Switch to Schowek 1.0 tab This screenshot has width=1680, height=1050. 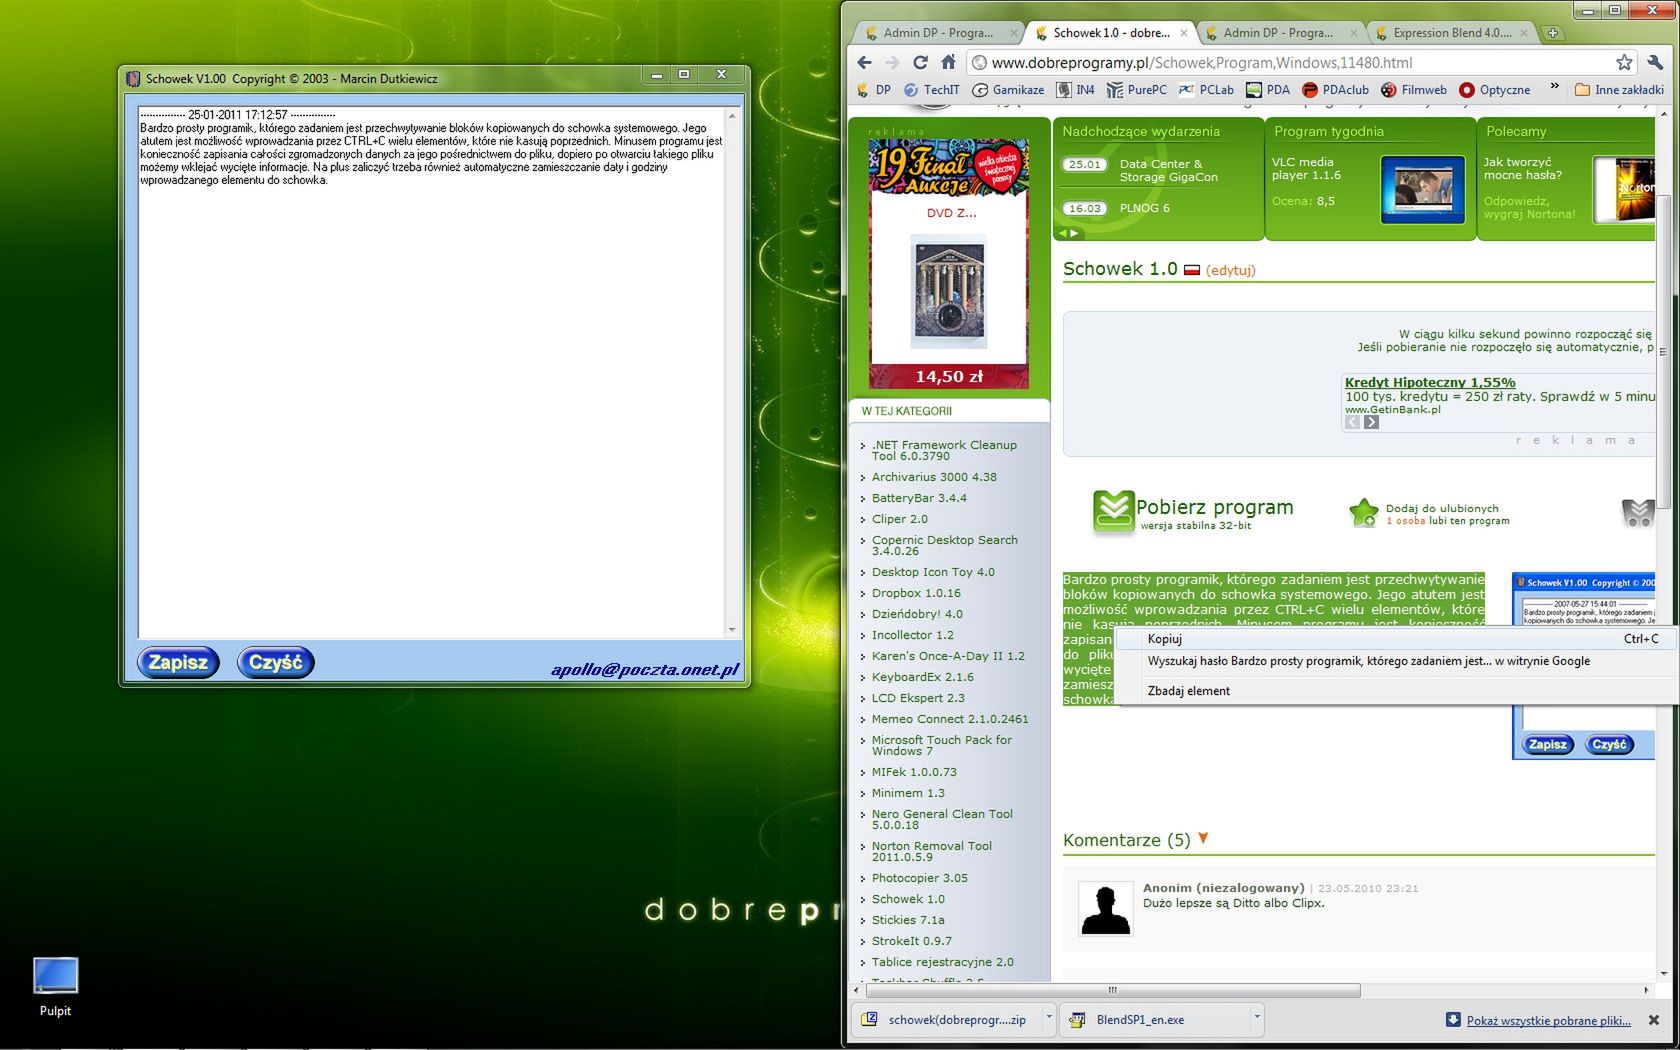(x=1110, y=33)
